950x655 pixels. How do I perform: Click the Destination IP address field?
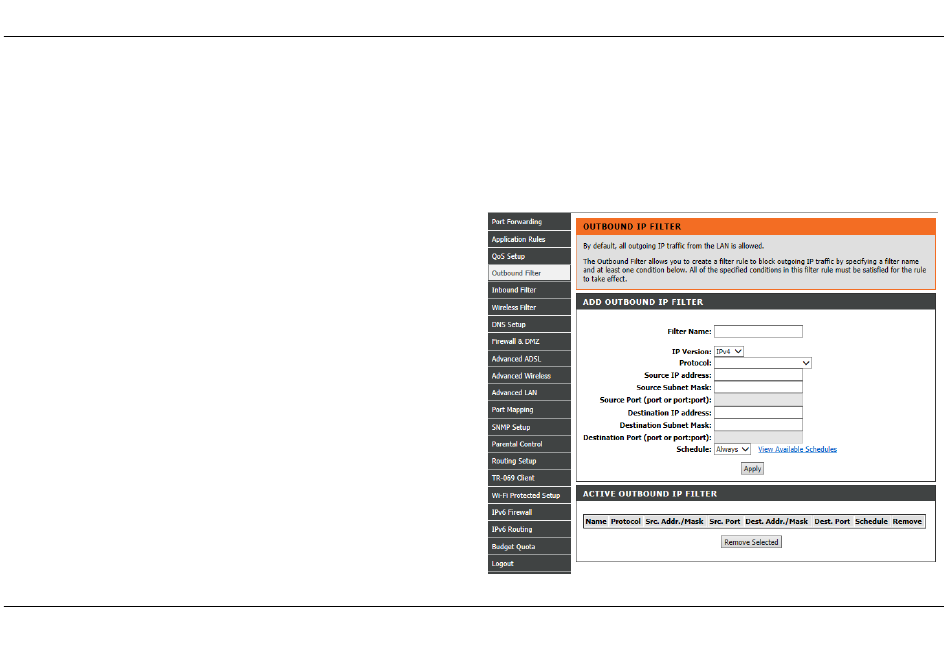point(758,413)
